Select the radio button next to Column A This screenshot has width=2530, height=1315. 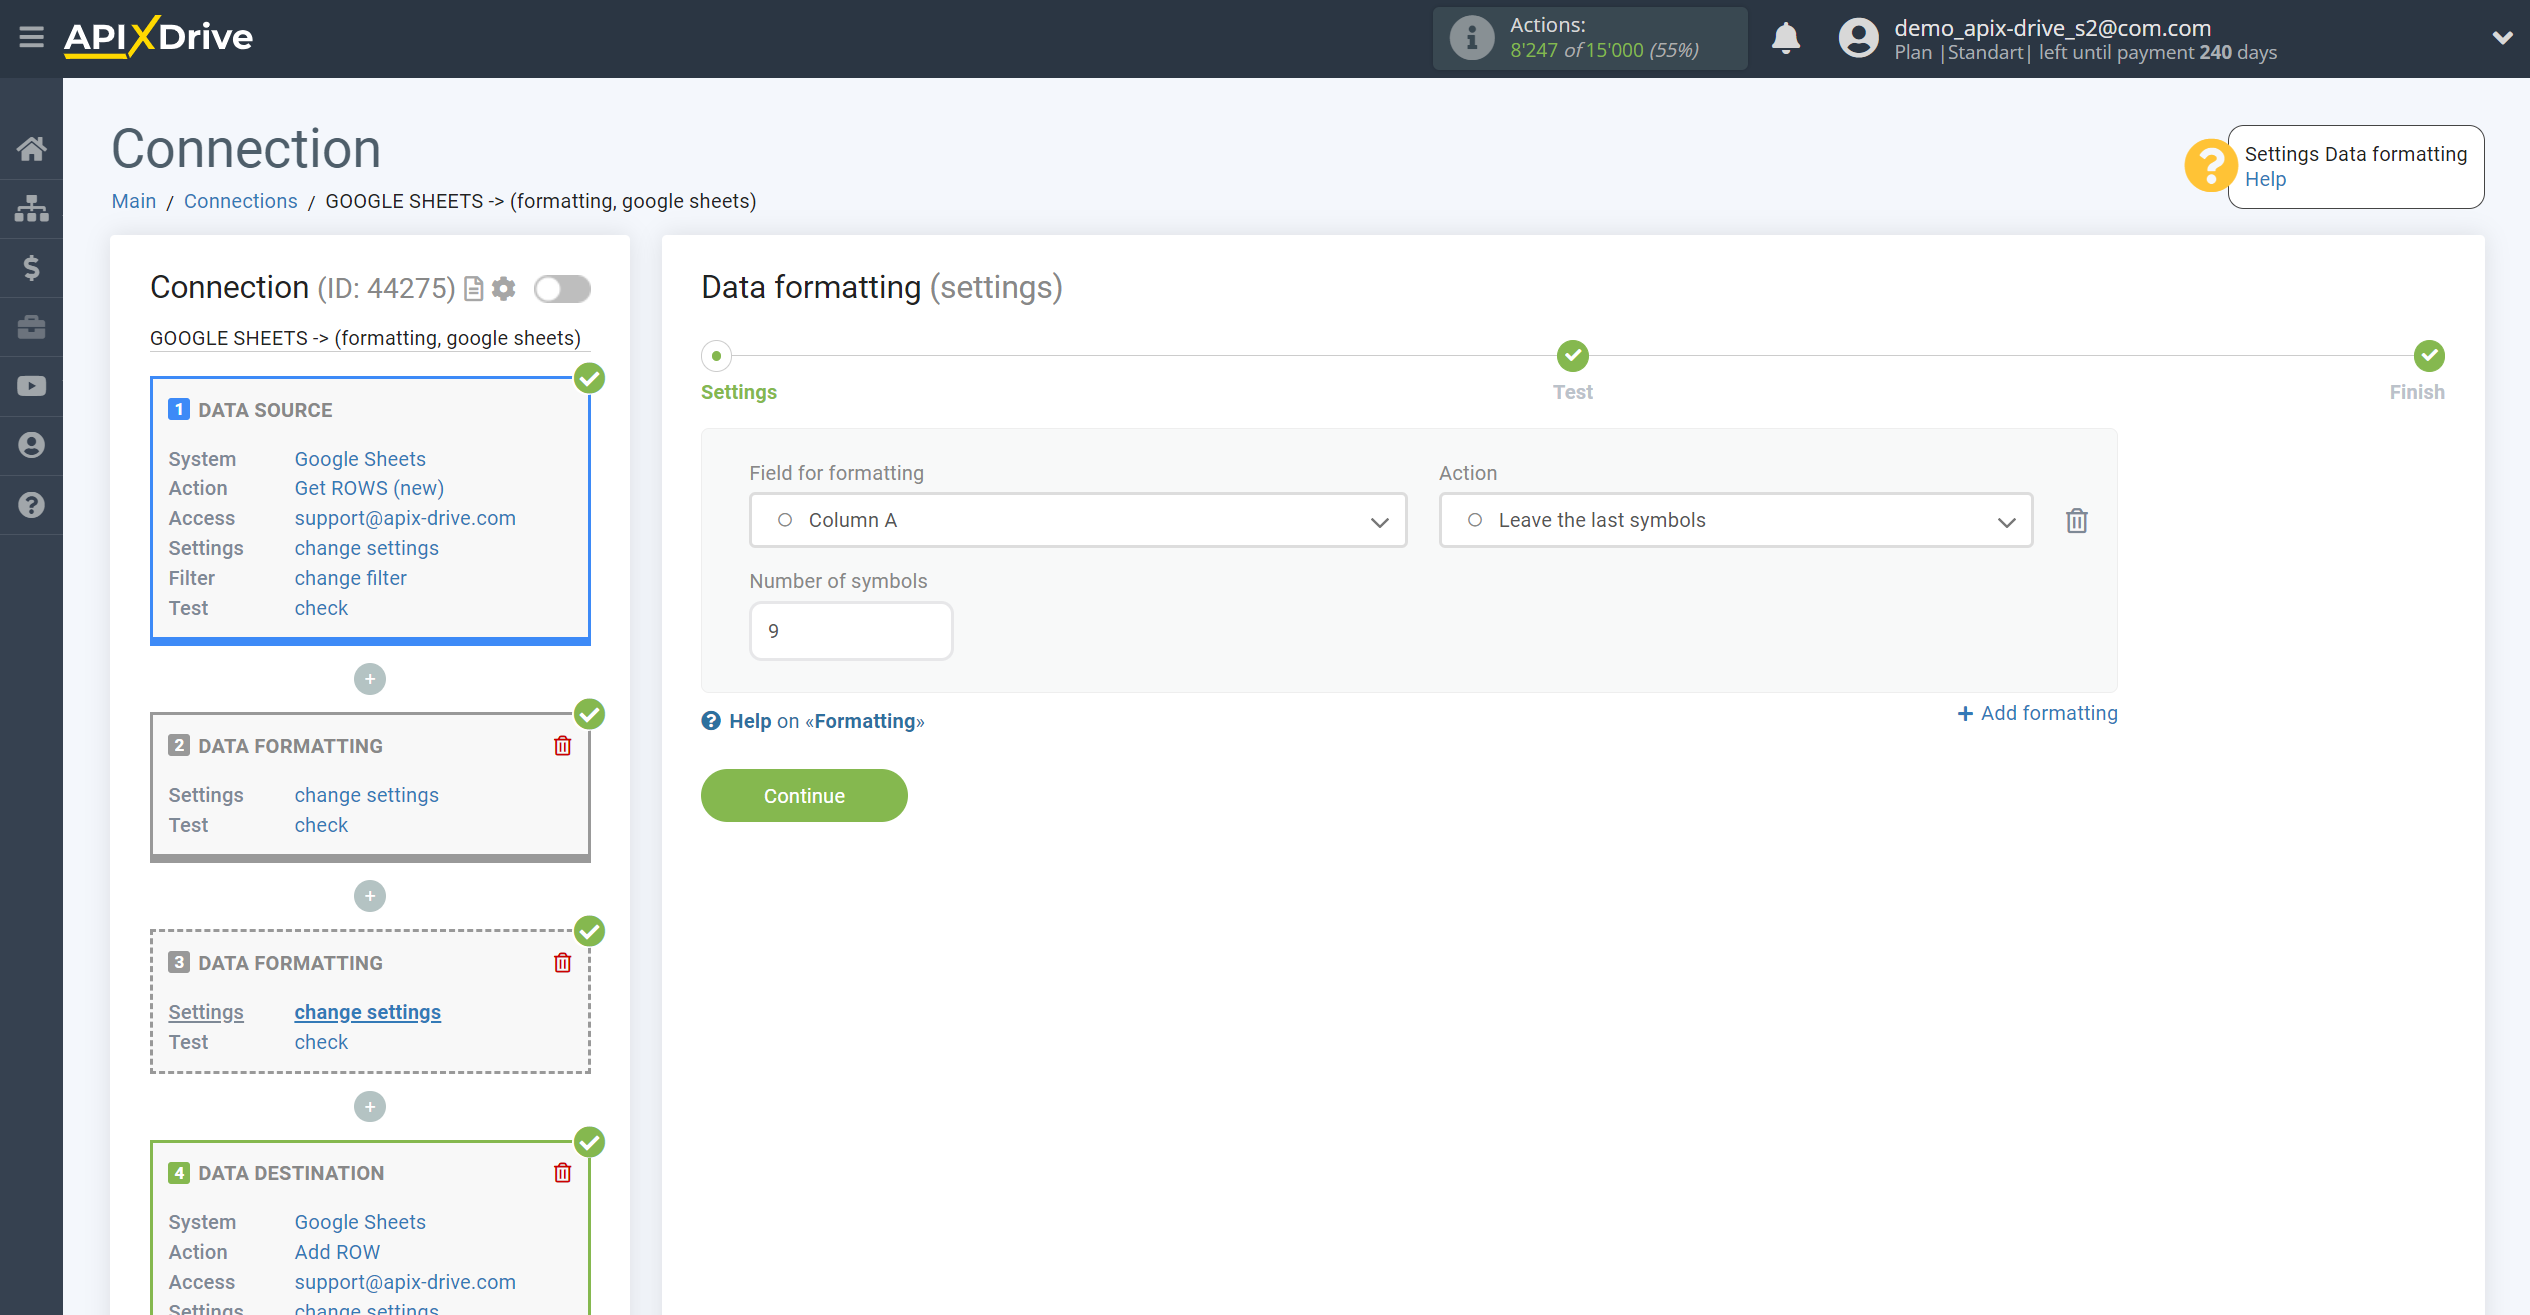click(786, 520)
